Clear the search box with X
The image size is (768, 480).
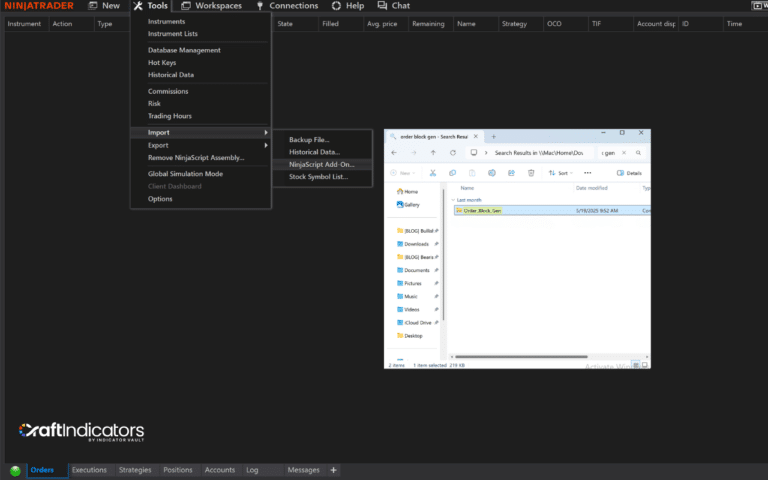pos(624,153)
